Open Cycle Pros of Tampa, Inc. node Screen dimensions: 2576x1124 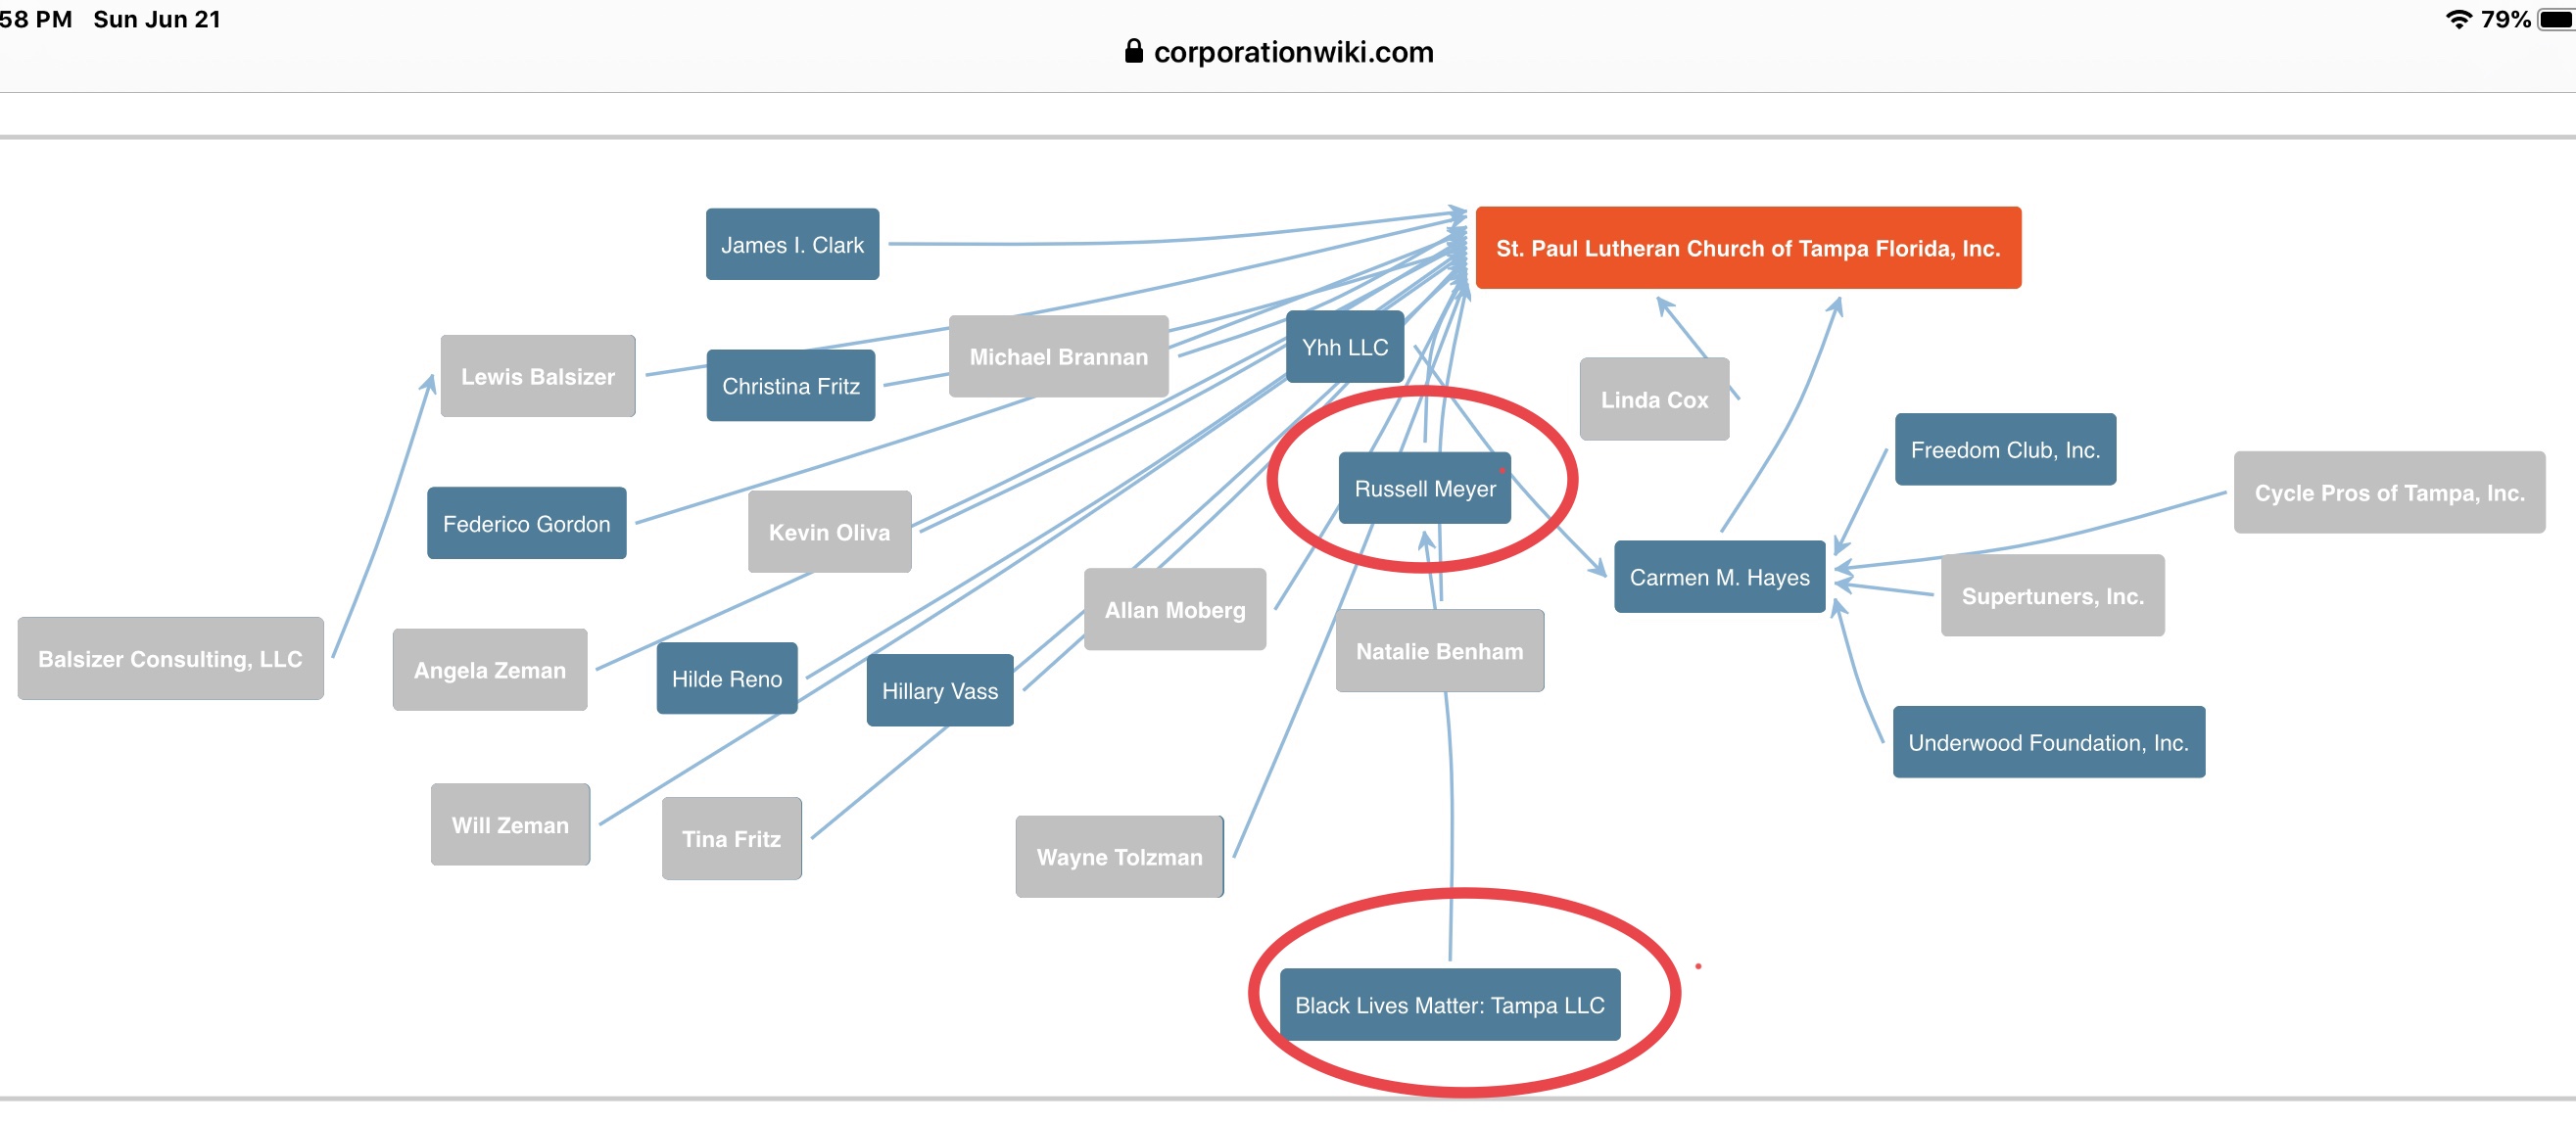(x=2389, y=492)
